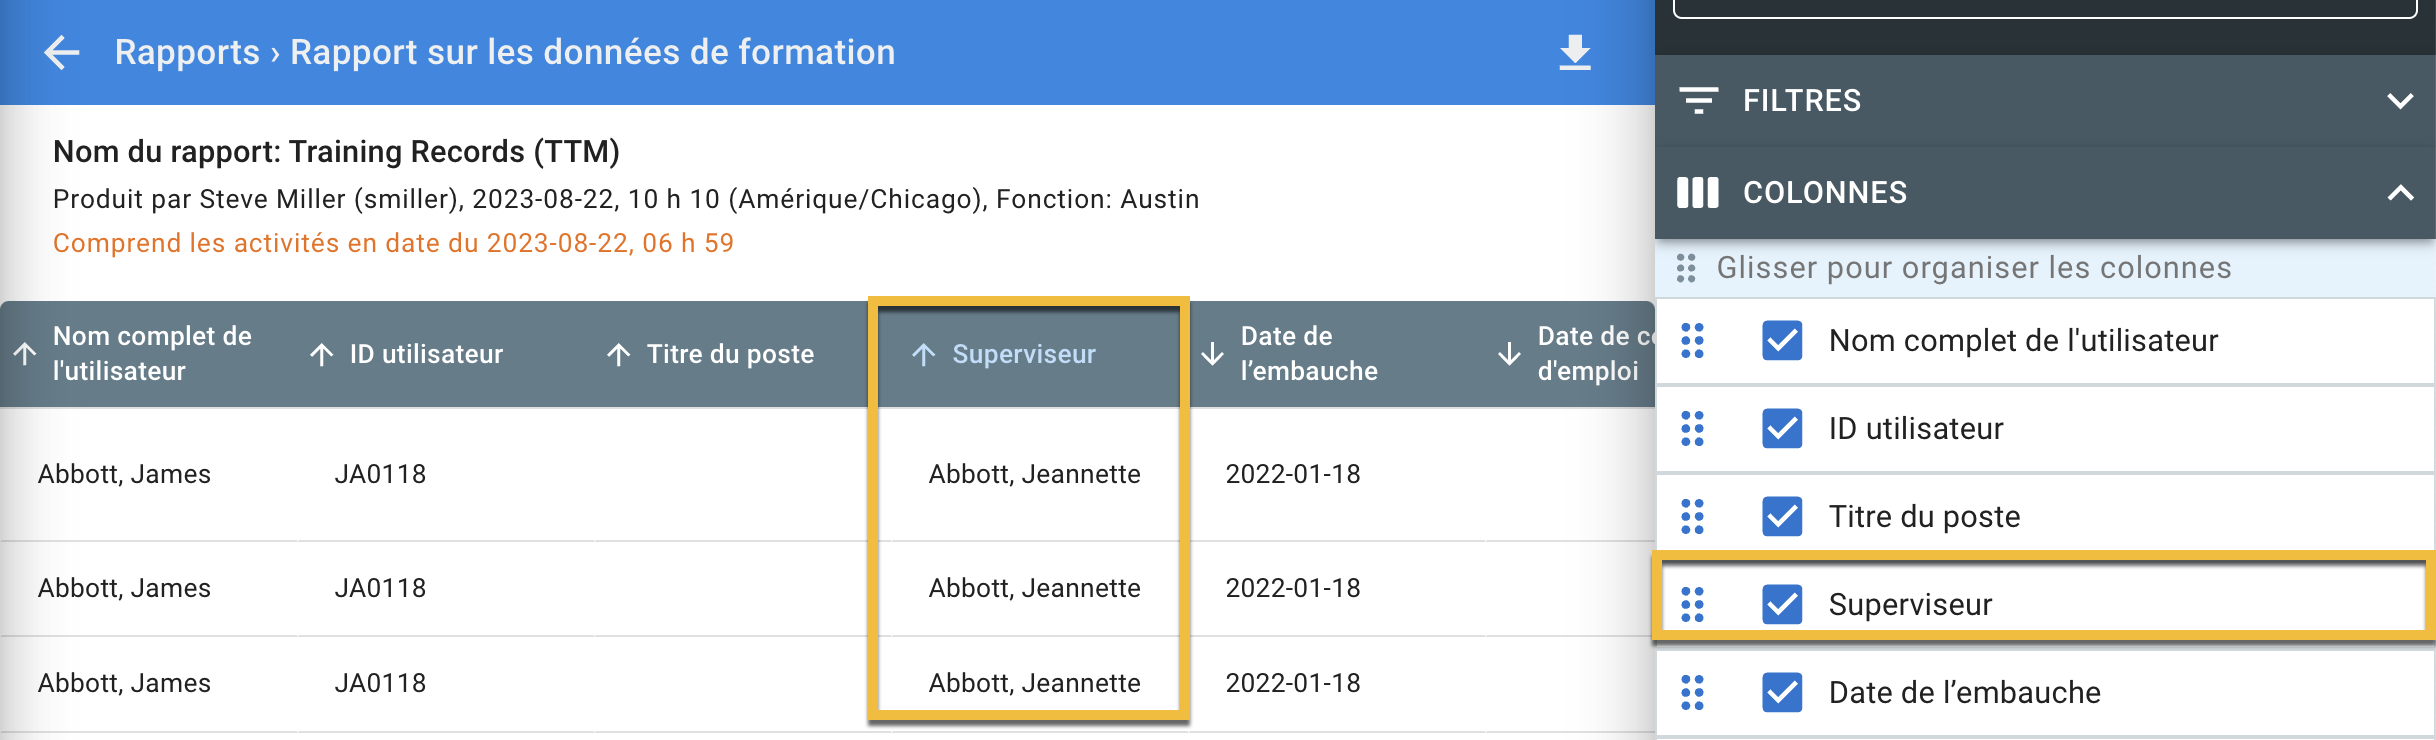This screenshot has height=740, width=2436.
Task: Grab the drag handle for Titre du poste
Action: click(x=1692, y=516)
